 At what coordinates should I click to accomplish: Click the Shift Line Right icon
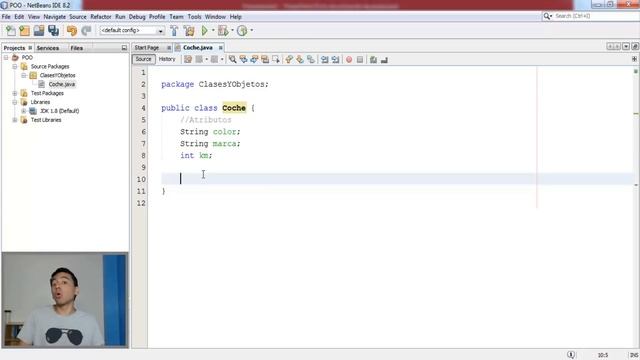336,60
